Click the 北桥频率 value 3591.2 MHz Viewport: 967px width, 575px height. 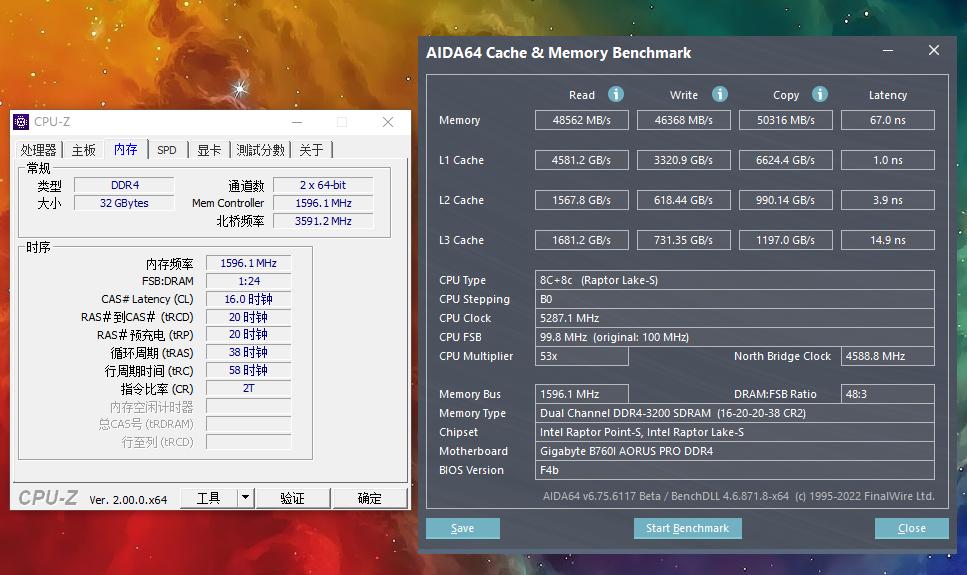coord(323,221)
